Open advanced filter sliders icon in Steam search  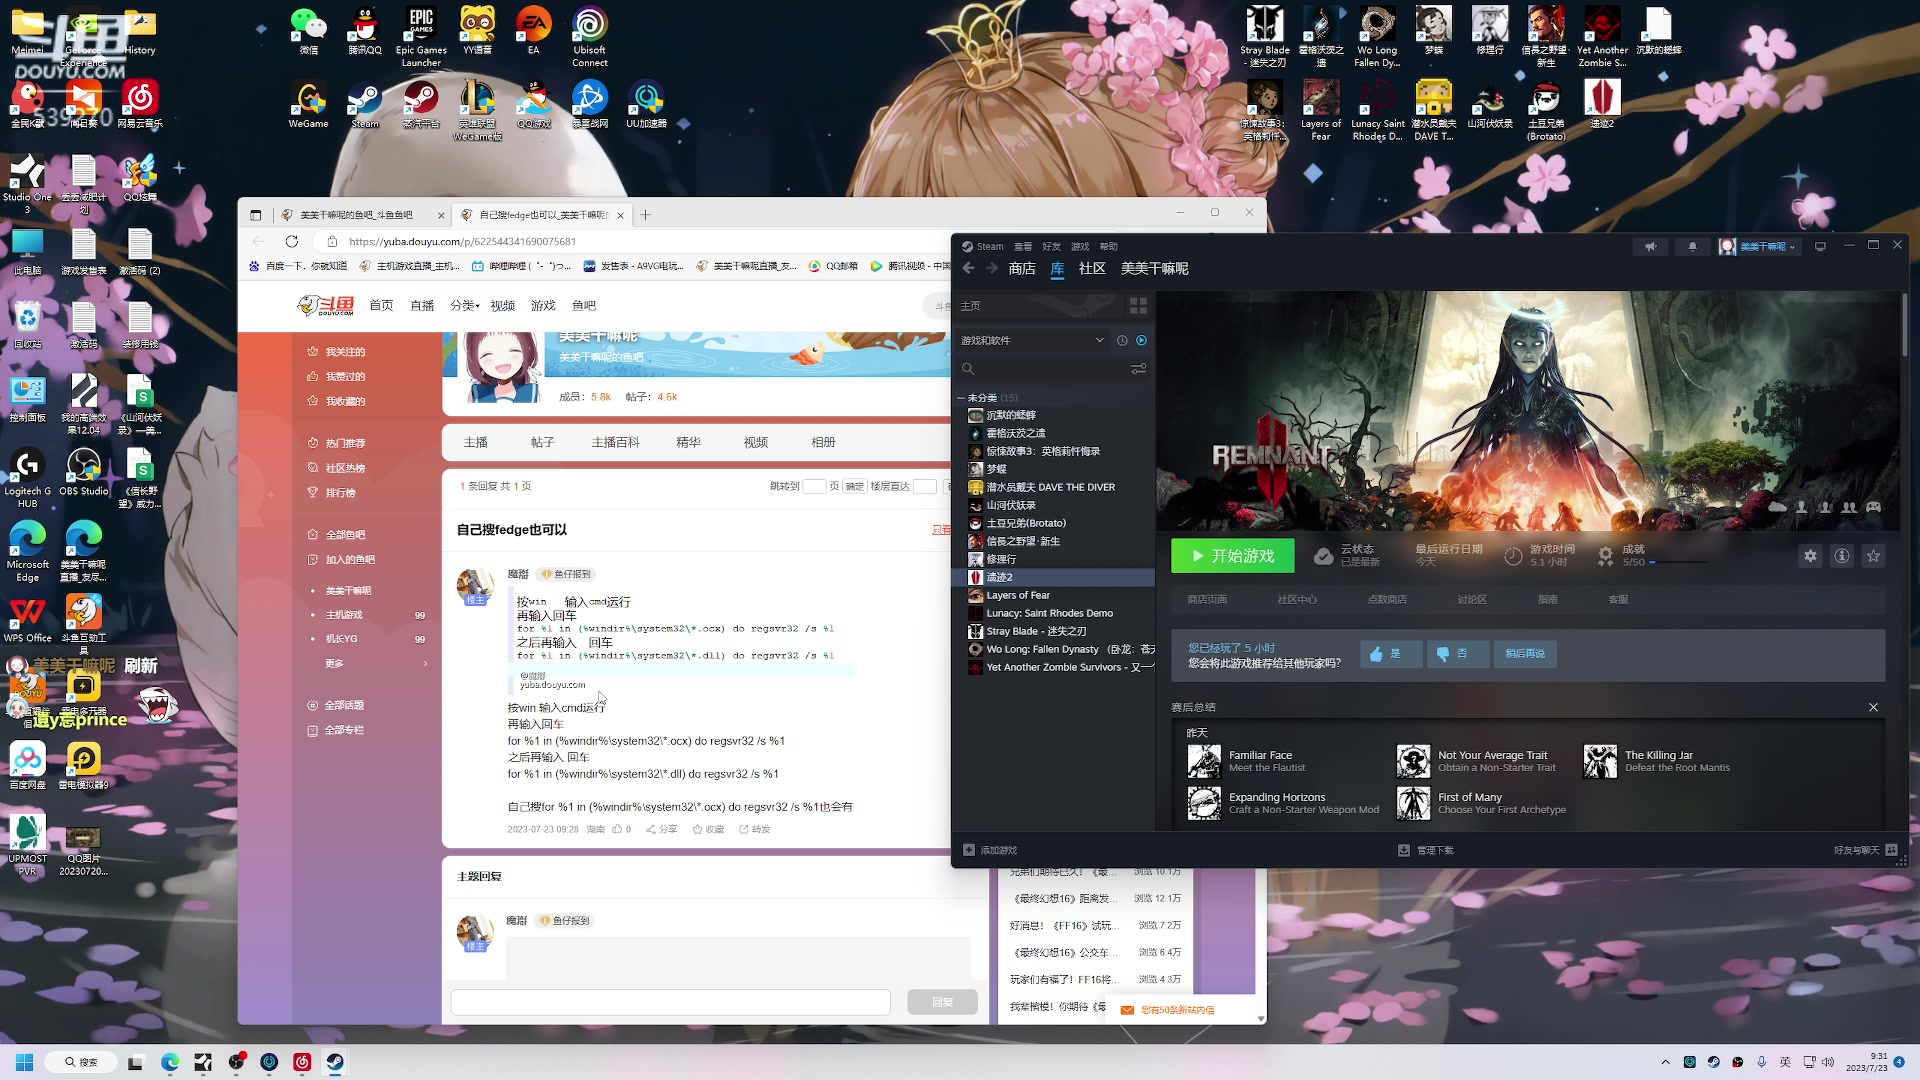coord(1138,369)
